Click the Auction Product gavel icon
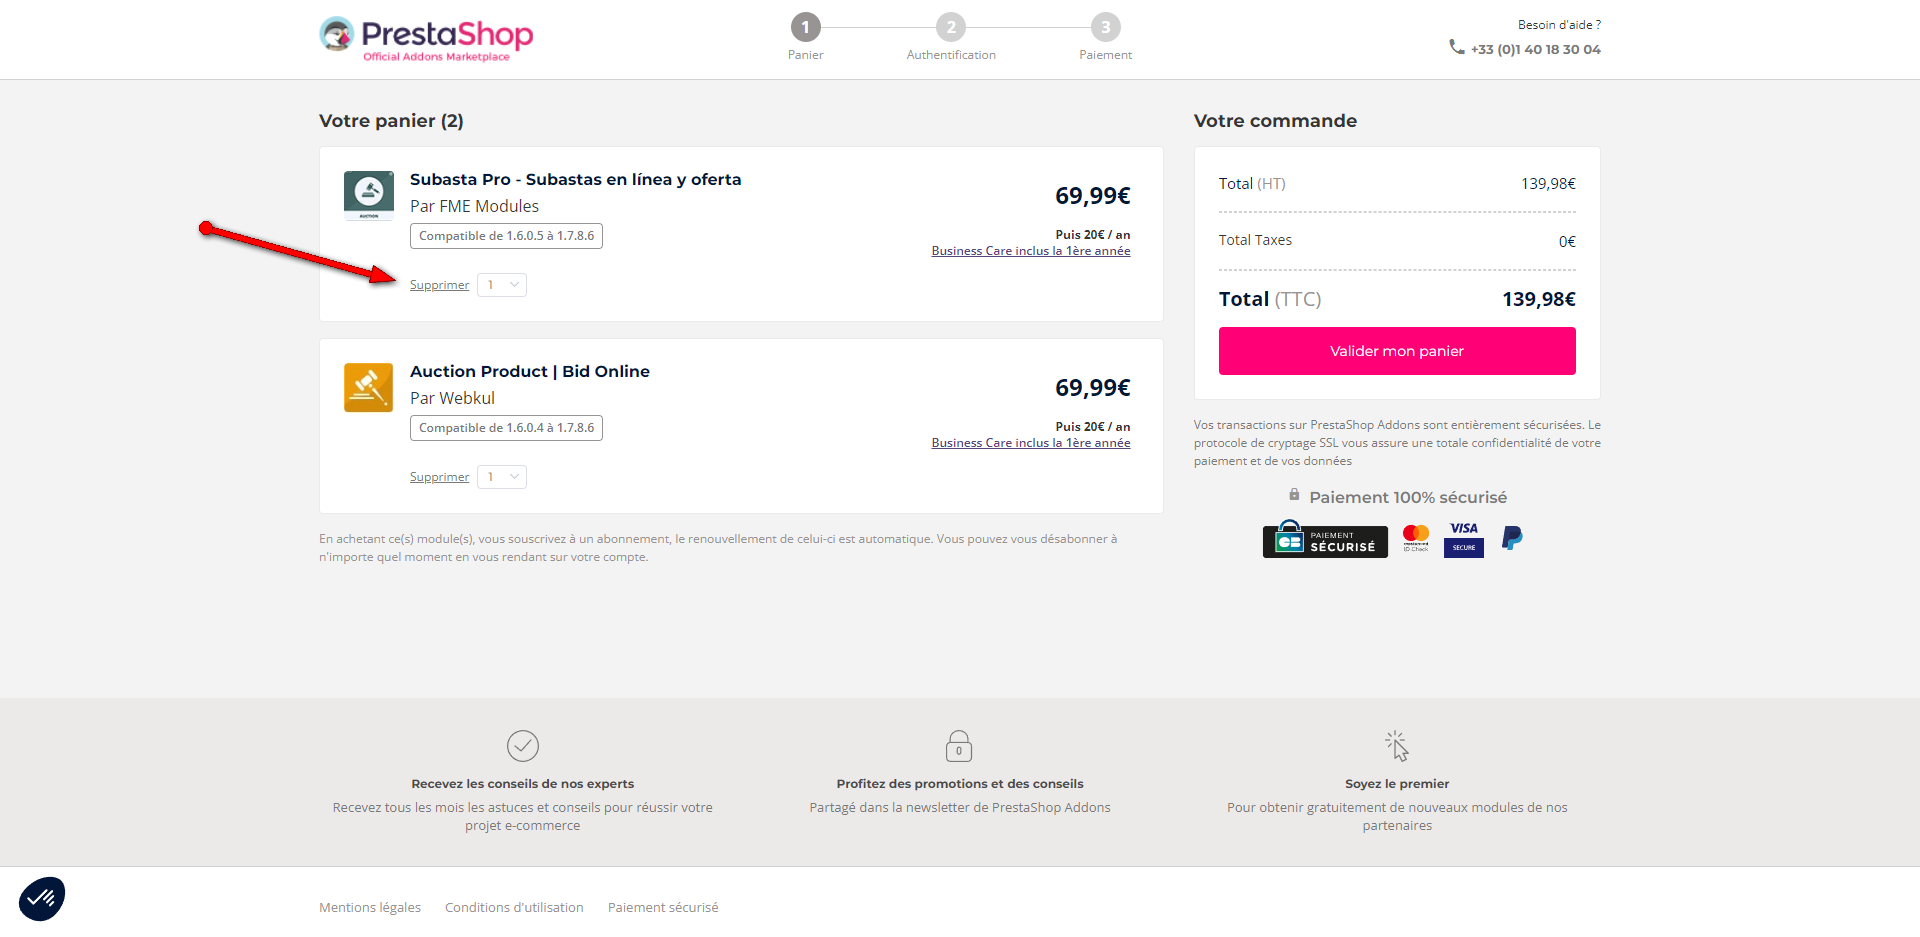1920x937 pixels. click(368, 387)
